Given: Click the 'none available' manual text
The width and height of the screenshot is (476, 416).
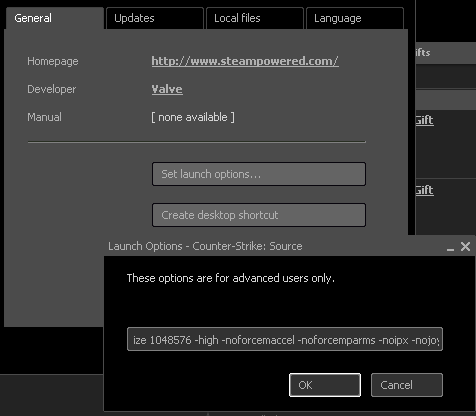Looking at the screenshot, I should click(193, 117).
